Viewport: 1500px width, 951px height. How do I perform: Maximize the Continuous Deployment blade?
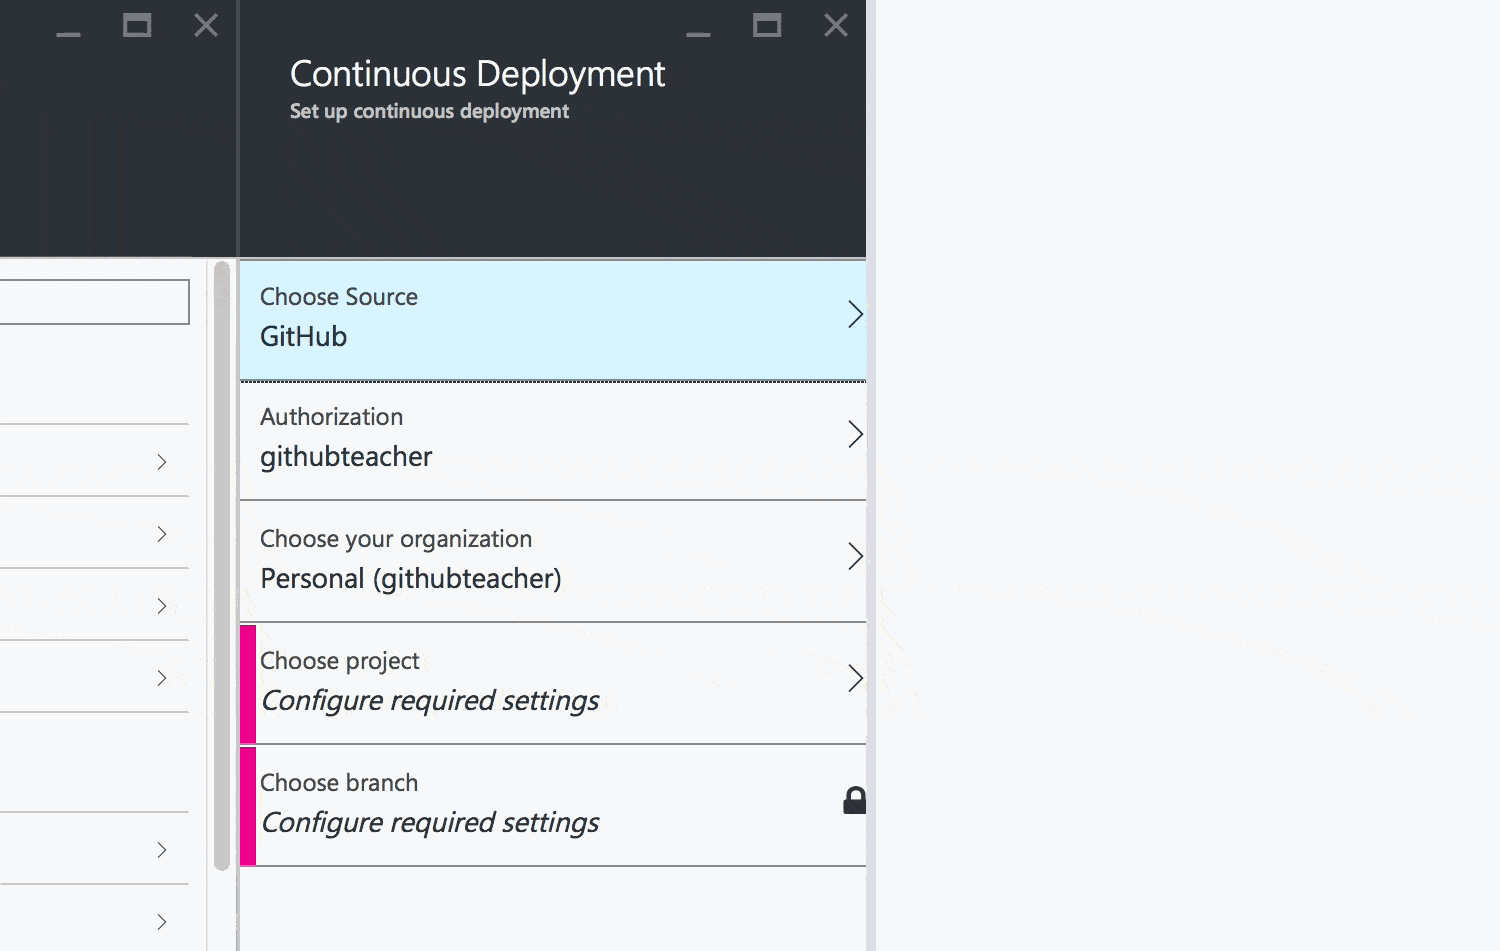coord(767,26)
